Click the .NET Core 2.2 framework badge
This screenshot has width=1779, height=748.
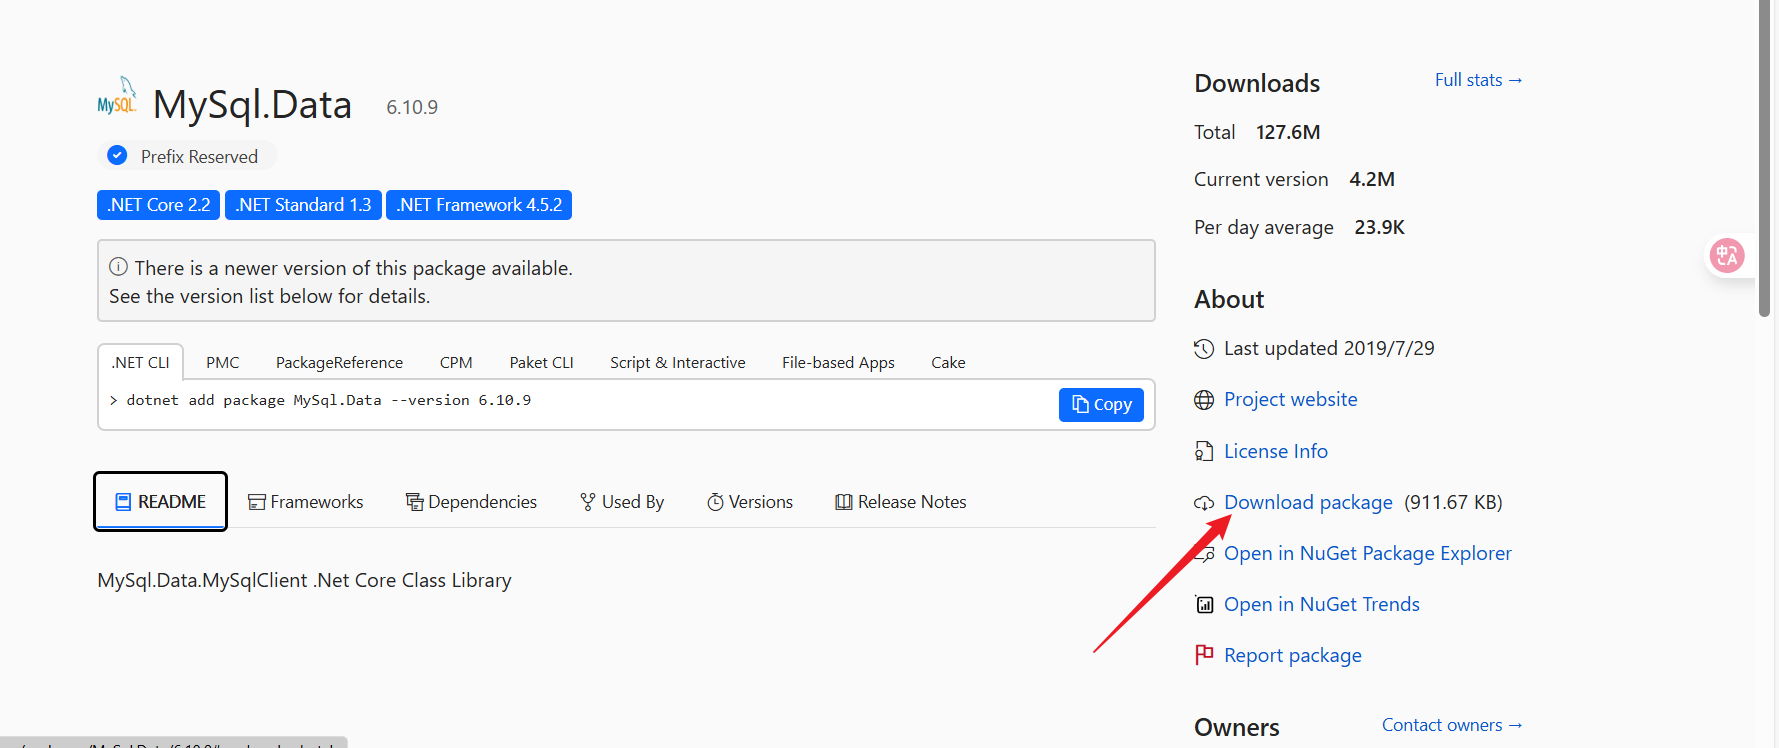[158, 205]
